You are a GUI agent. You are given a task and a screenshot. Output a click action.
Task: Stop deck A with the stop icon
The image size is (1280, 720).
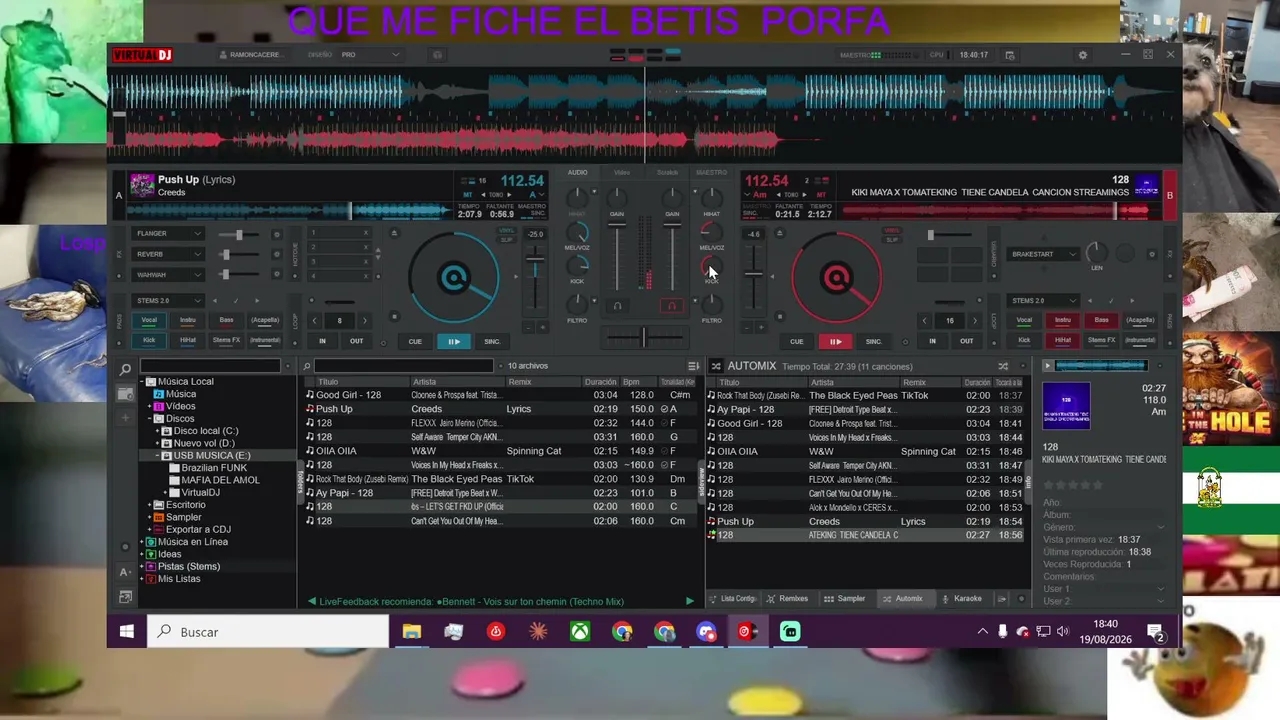pos(394,317)
